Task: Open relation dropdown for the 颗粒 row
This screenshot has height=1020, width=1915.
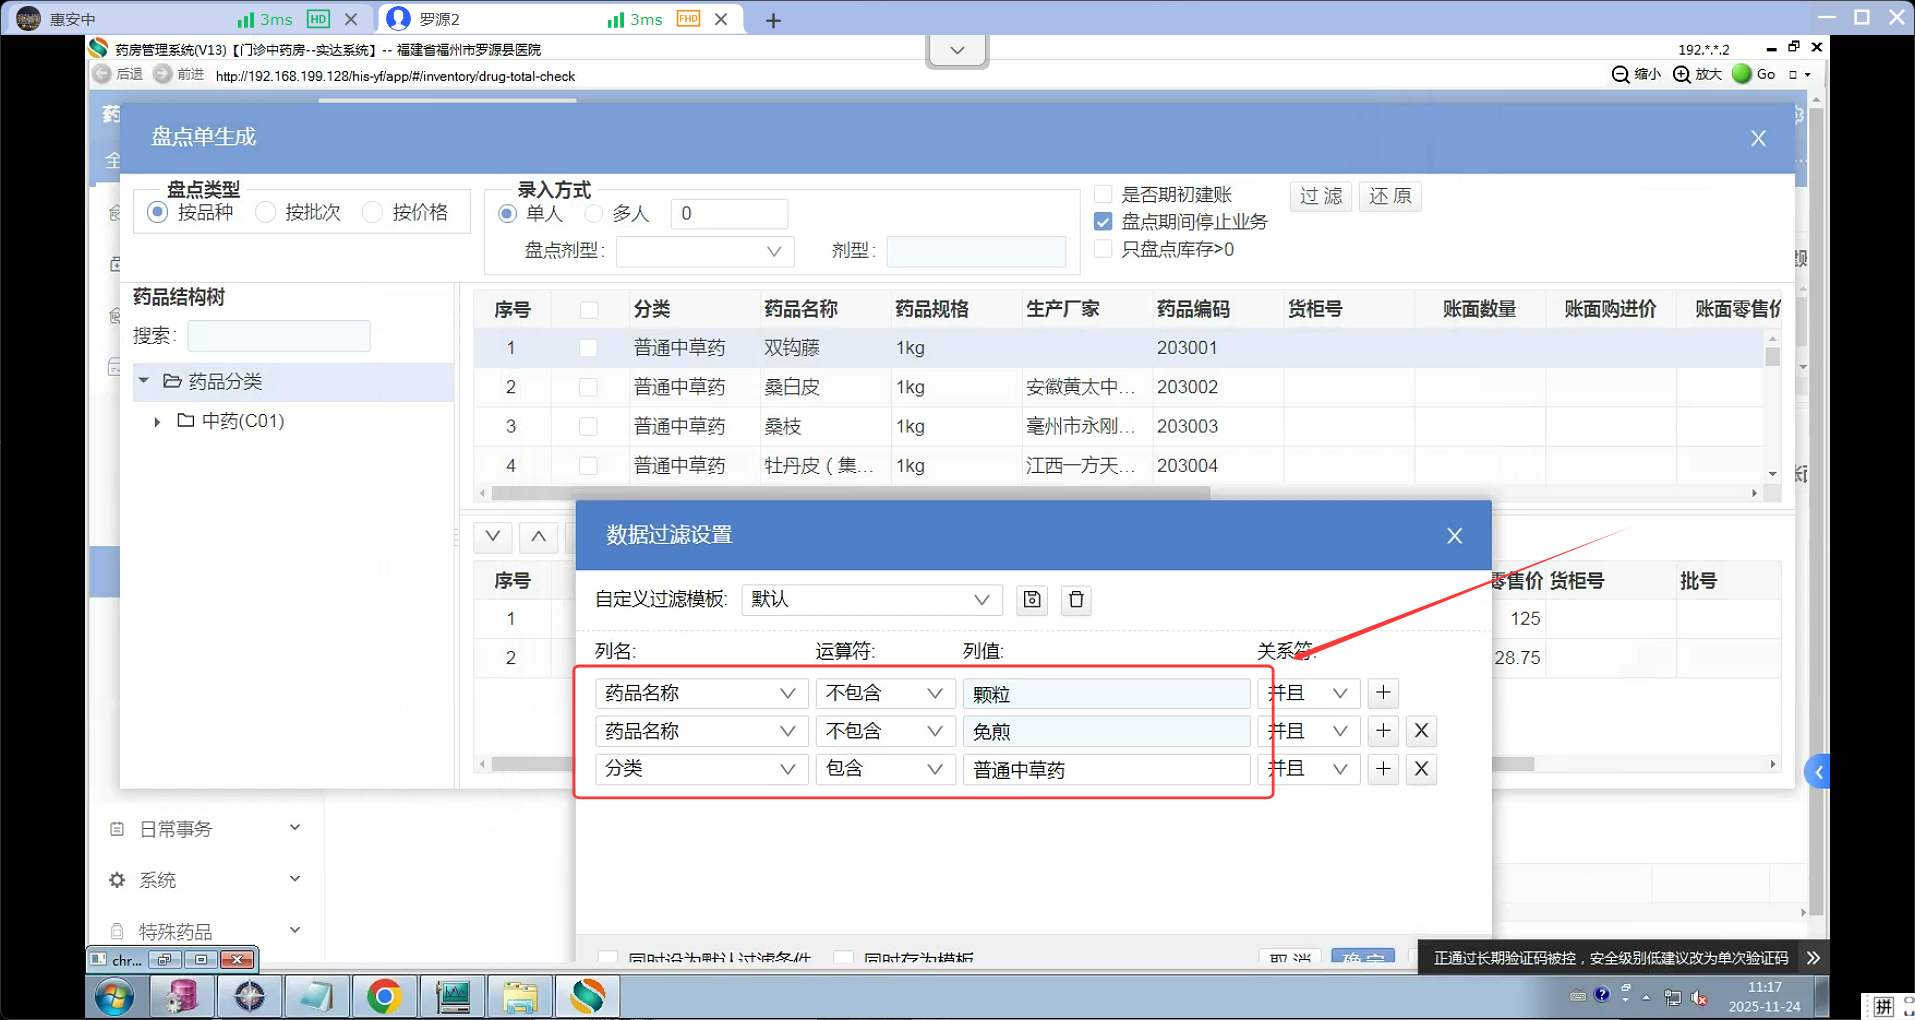Action: coord(1309,693)
